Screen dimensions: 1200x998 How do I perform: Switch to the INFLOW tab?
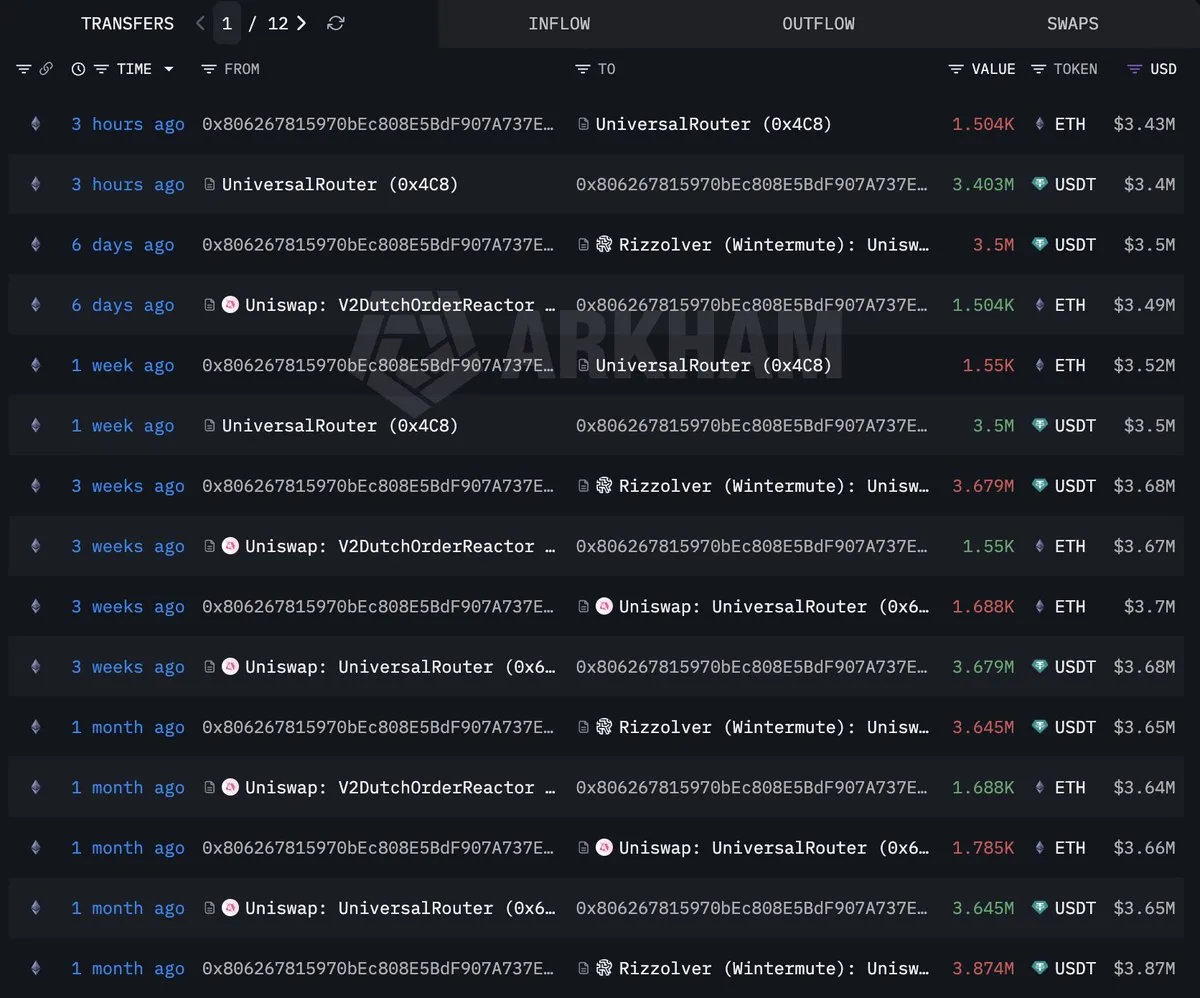pos(559,24)
